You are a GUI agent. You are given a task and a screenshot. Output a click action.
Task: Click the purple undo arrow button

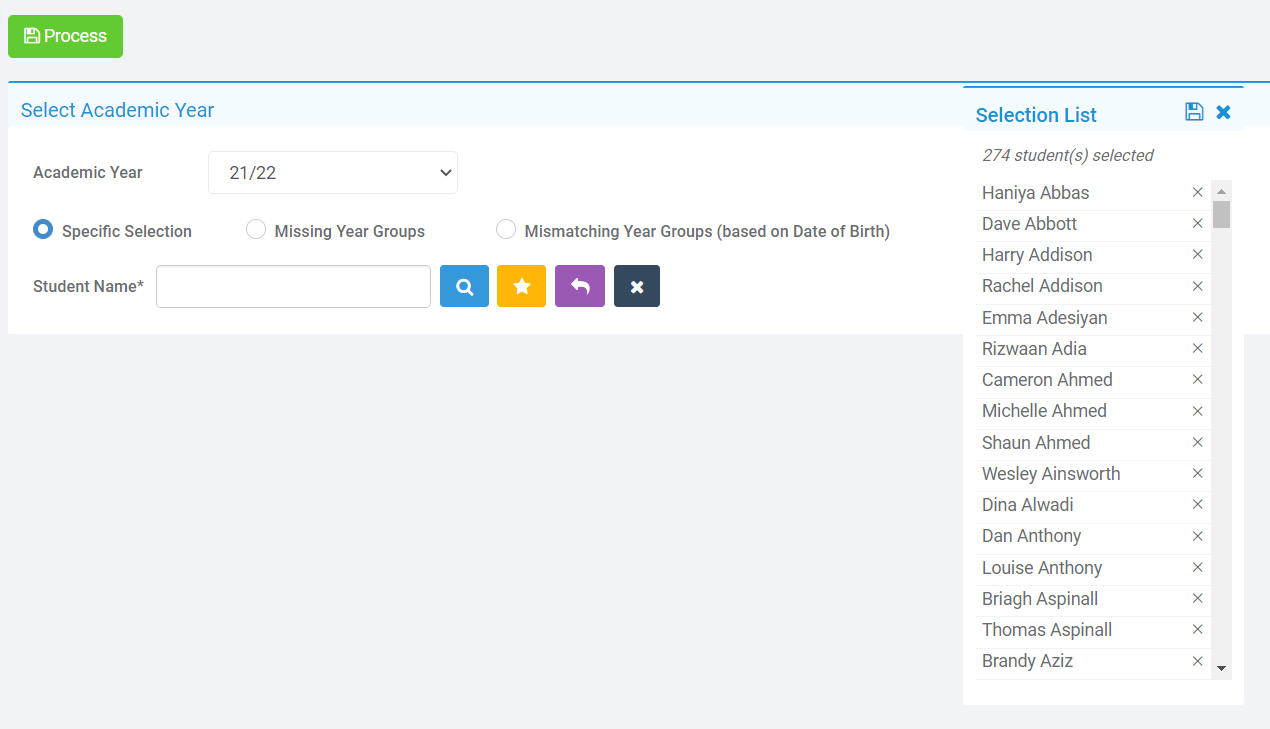580,286
